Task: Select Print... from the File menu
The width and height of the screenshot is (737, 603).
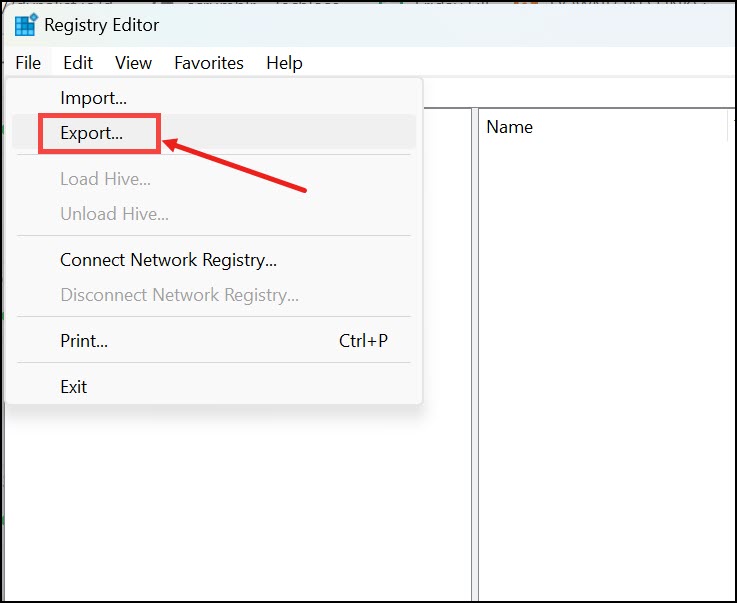Action: click(214, 341)
